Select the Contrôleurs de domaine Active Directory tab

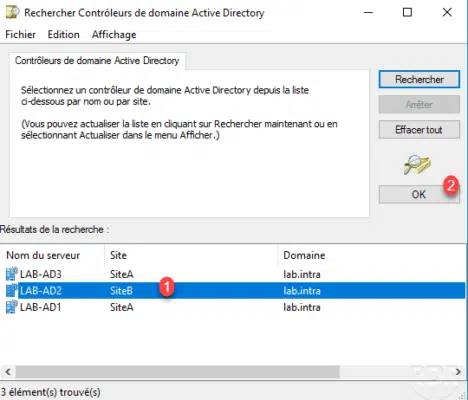[97, 61]
